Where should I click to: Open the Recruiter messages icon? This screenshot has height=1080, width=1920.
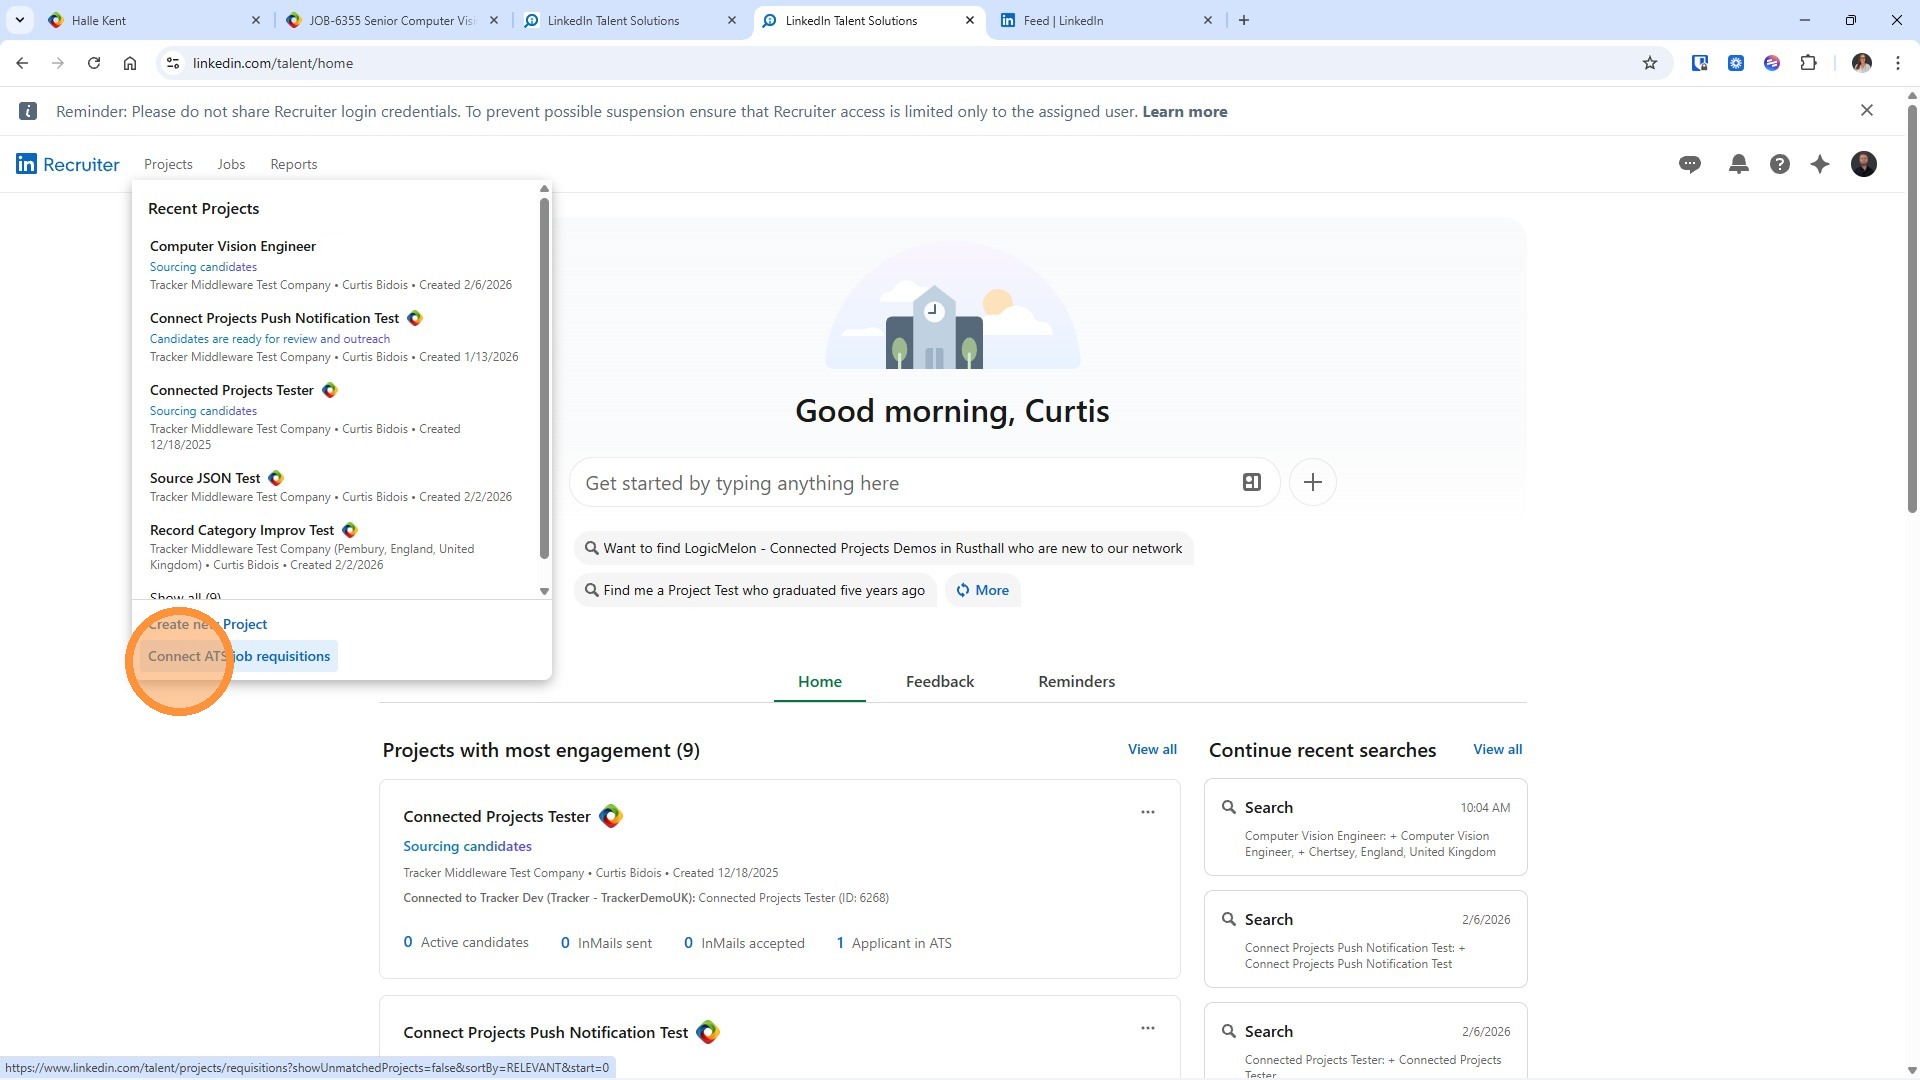(x=1690, y=164)
